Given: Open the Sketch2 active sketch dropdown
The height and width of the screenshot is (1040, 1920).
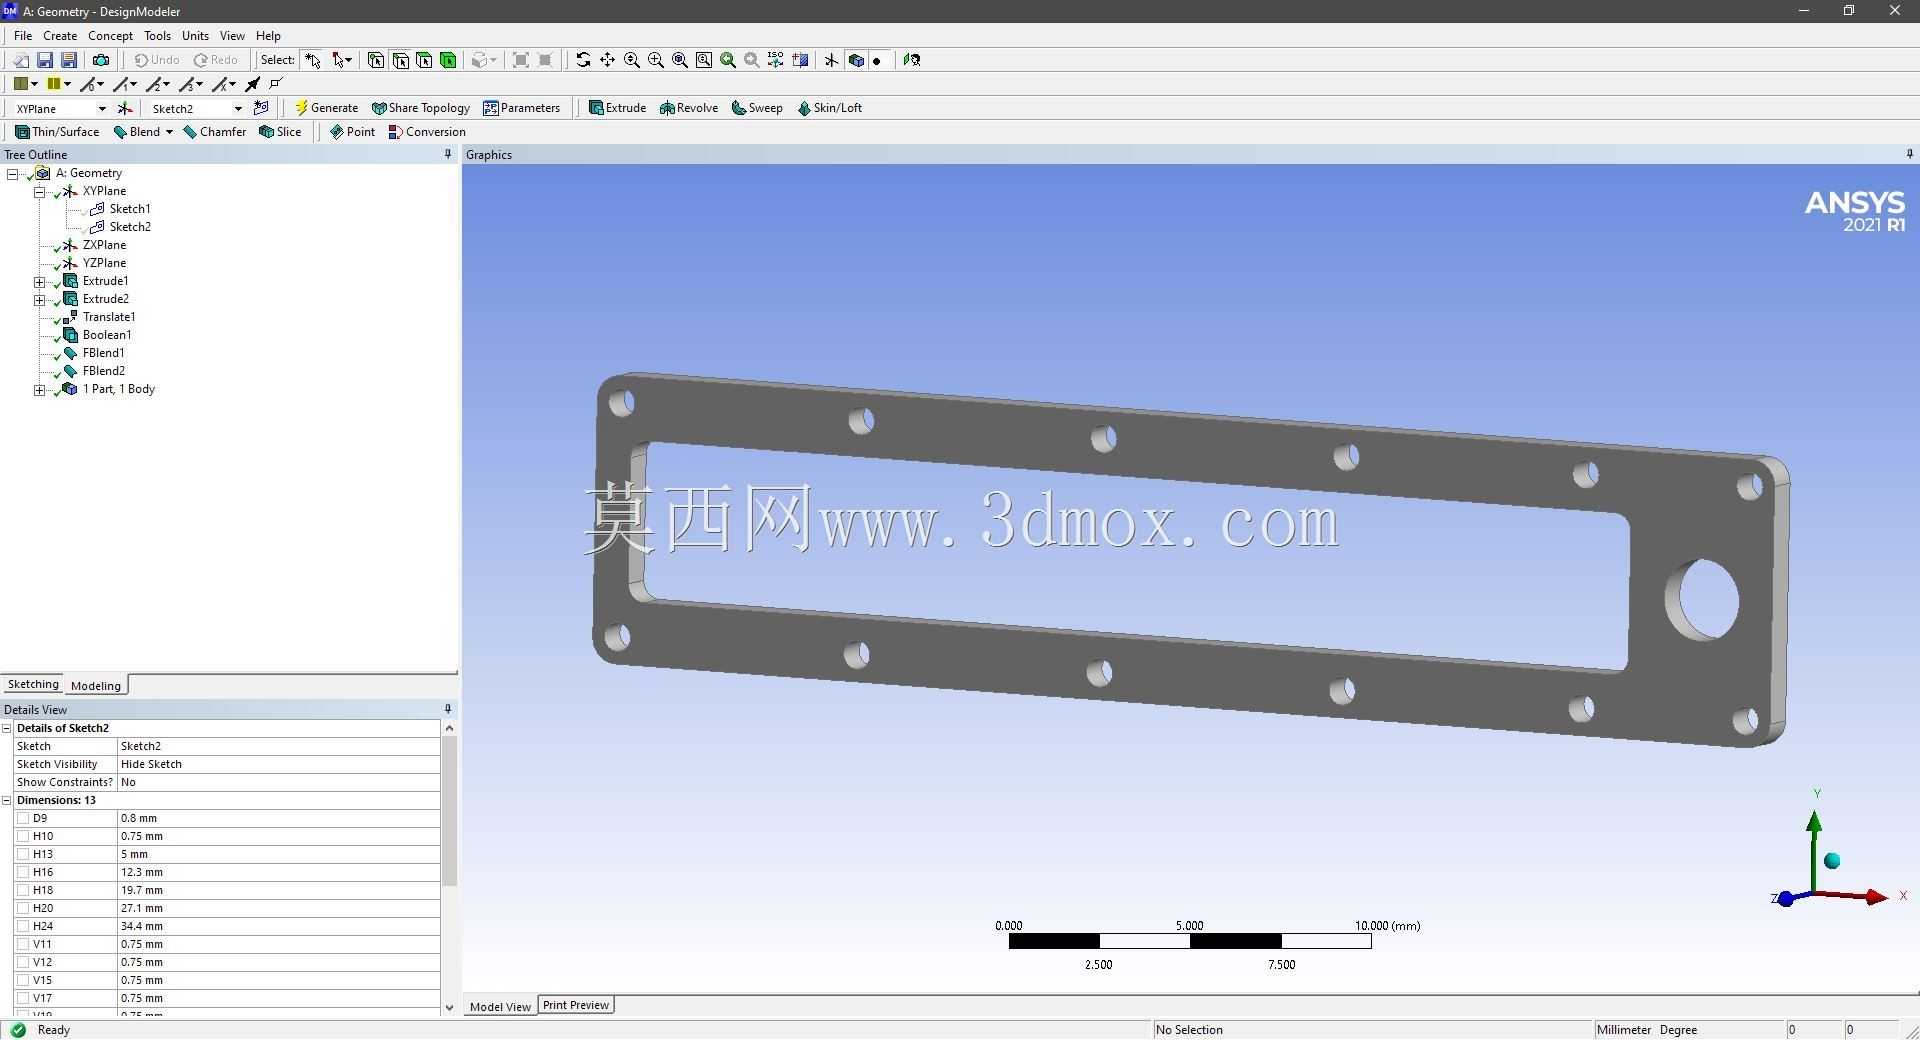Looking at the screenshot, I should coord(238,108).
